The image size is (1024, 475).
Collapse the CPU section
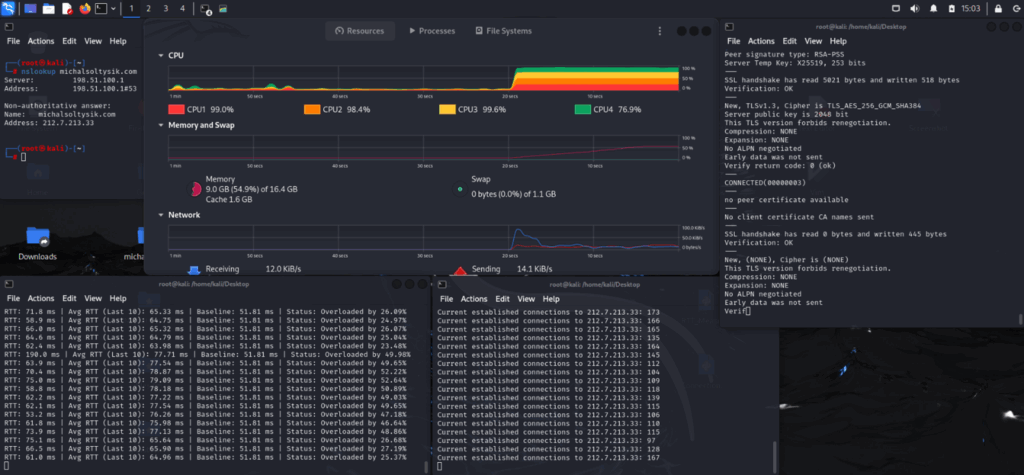coord(161,56)
